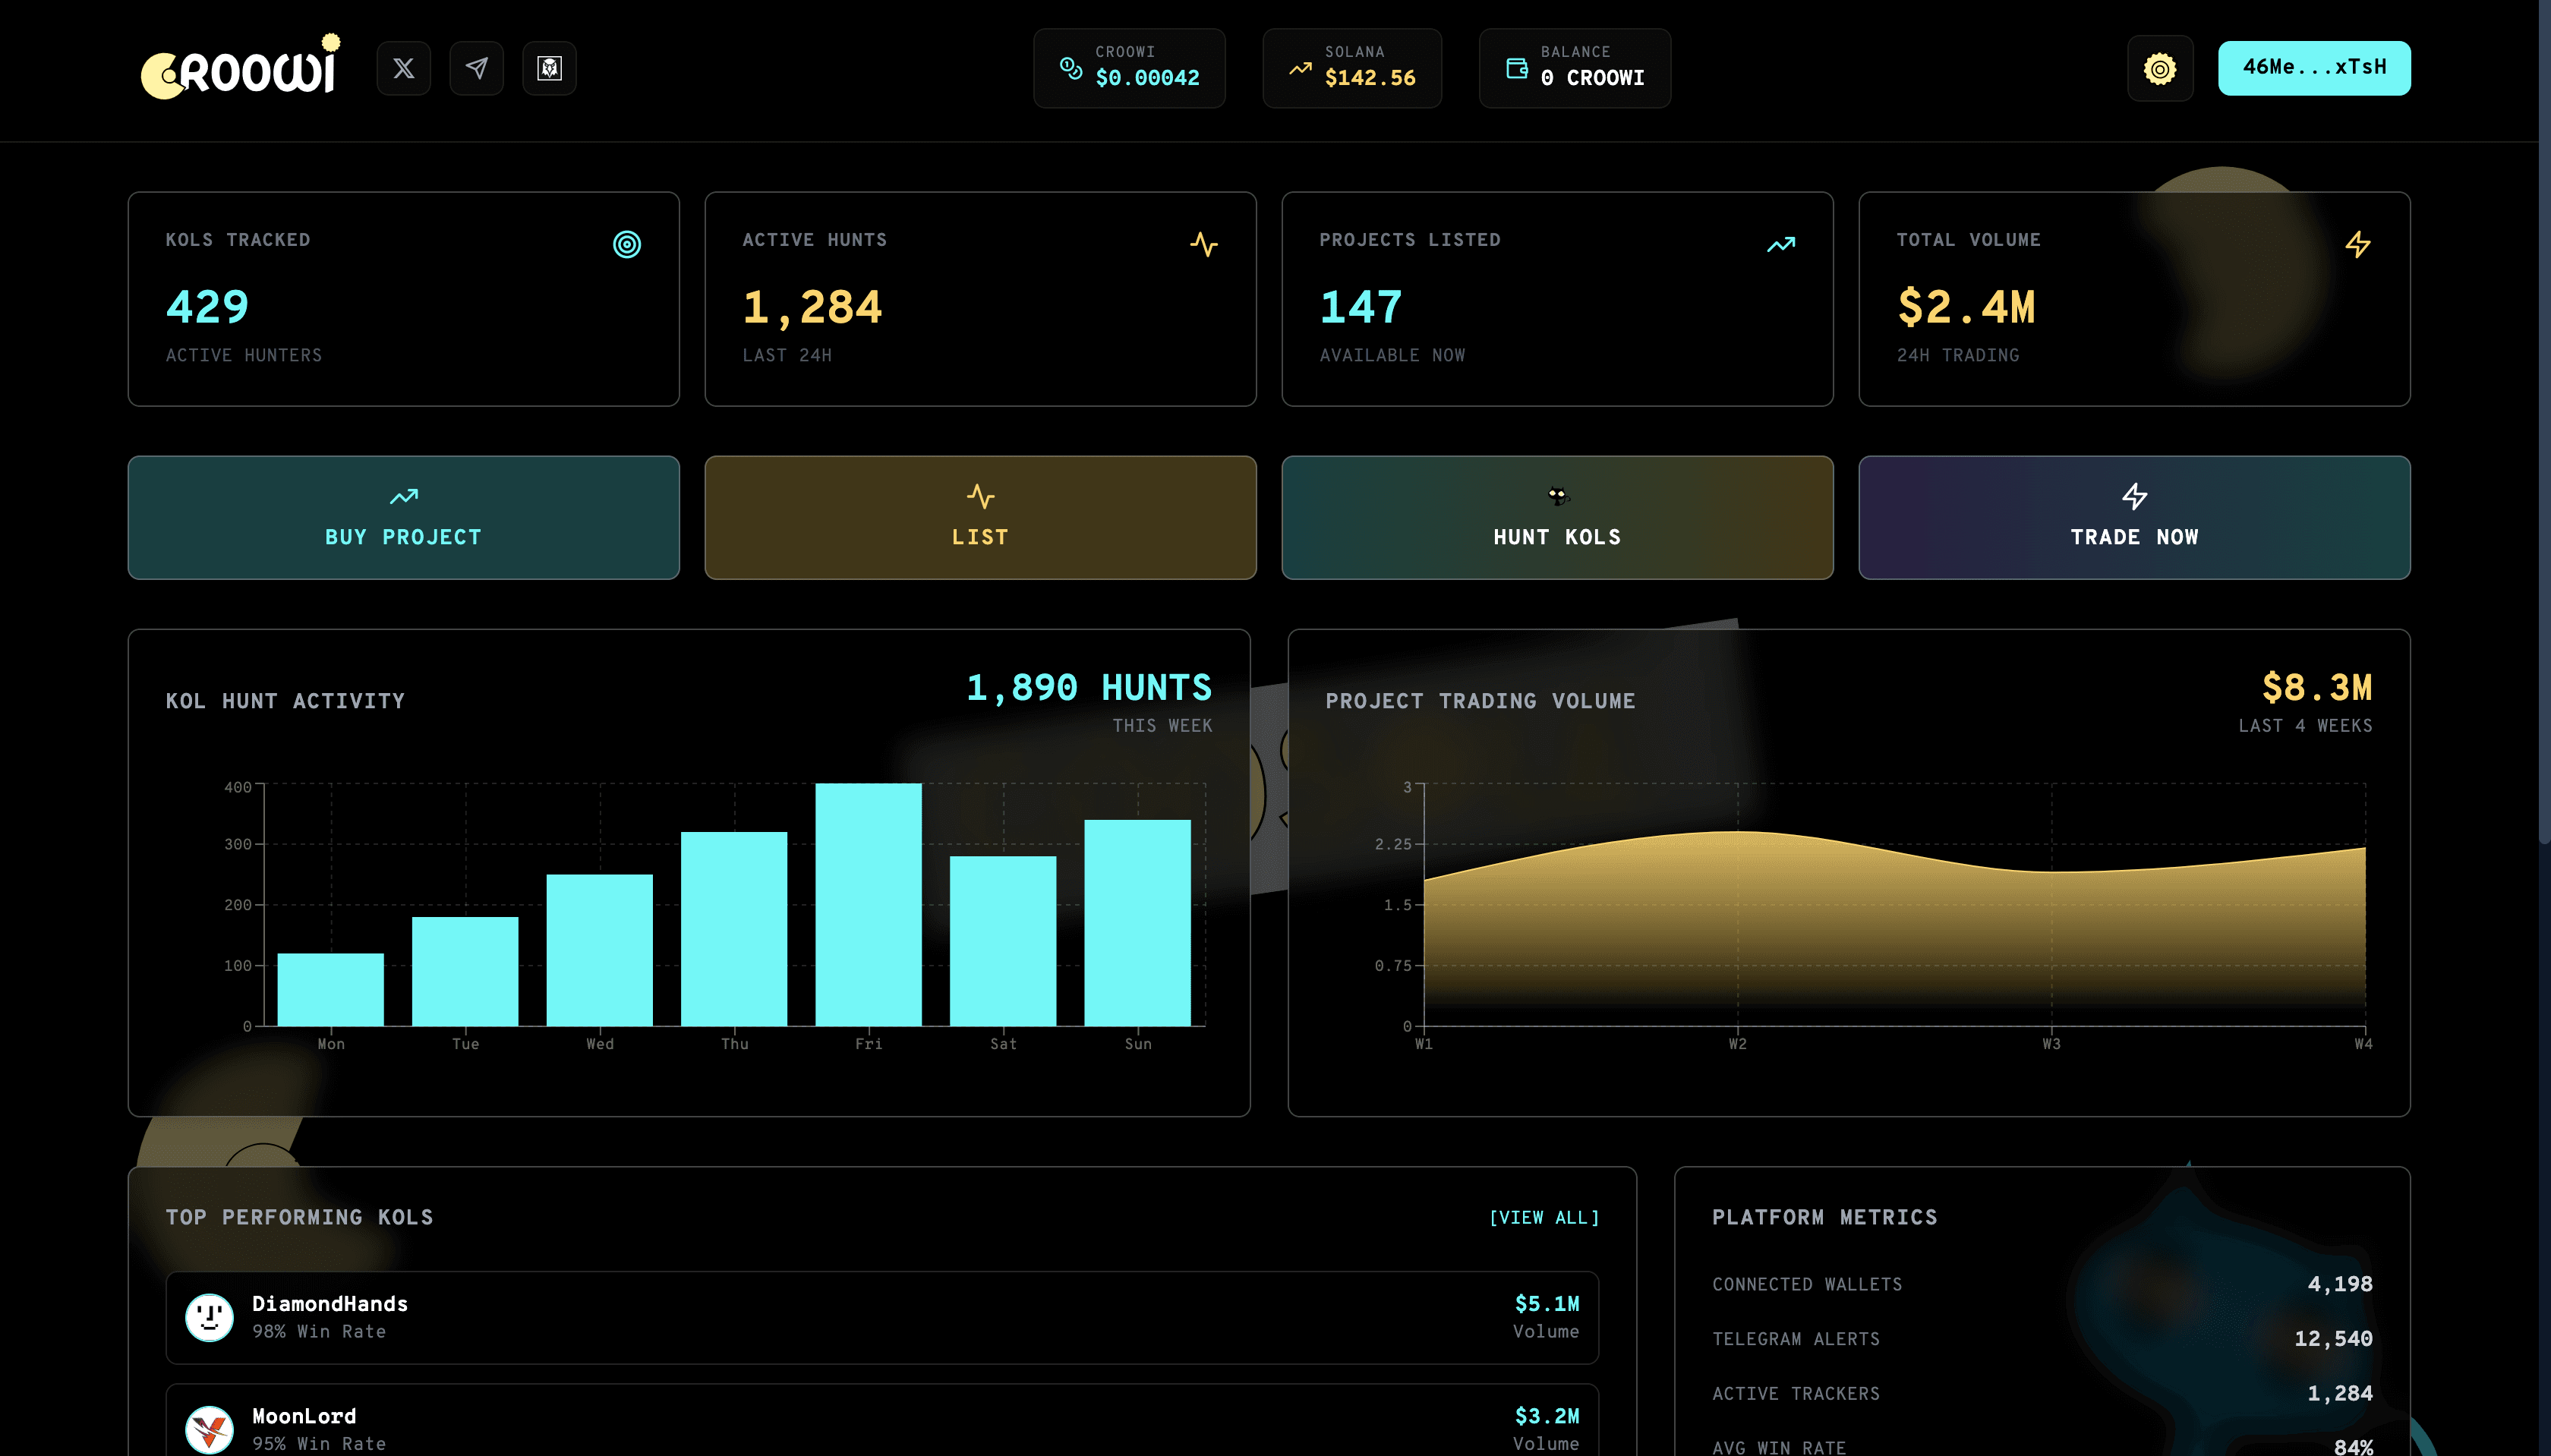Click the Friday bar in KOL Hunt Activity chart
The height and width of the screenshot is (1456, 2551).
[868, 905]
